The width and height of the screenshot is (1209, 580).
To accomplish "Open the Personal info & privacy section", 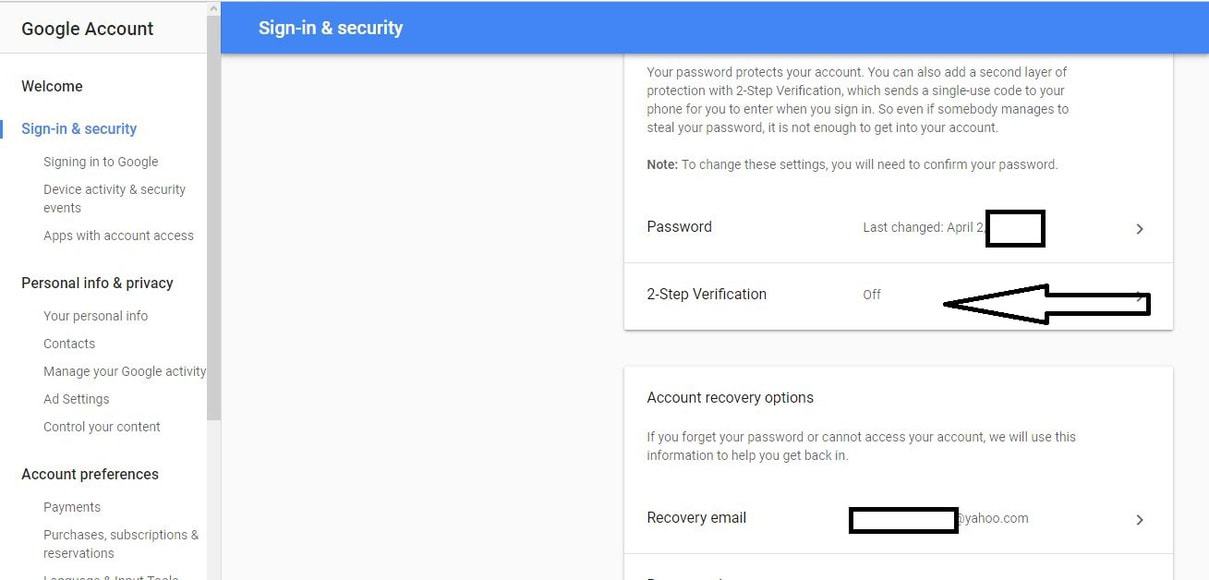I will tap(97, 283).
